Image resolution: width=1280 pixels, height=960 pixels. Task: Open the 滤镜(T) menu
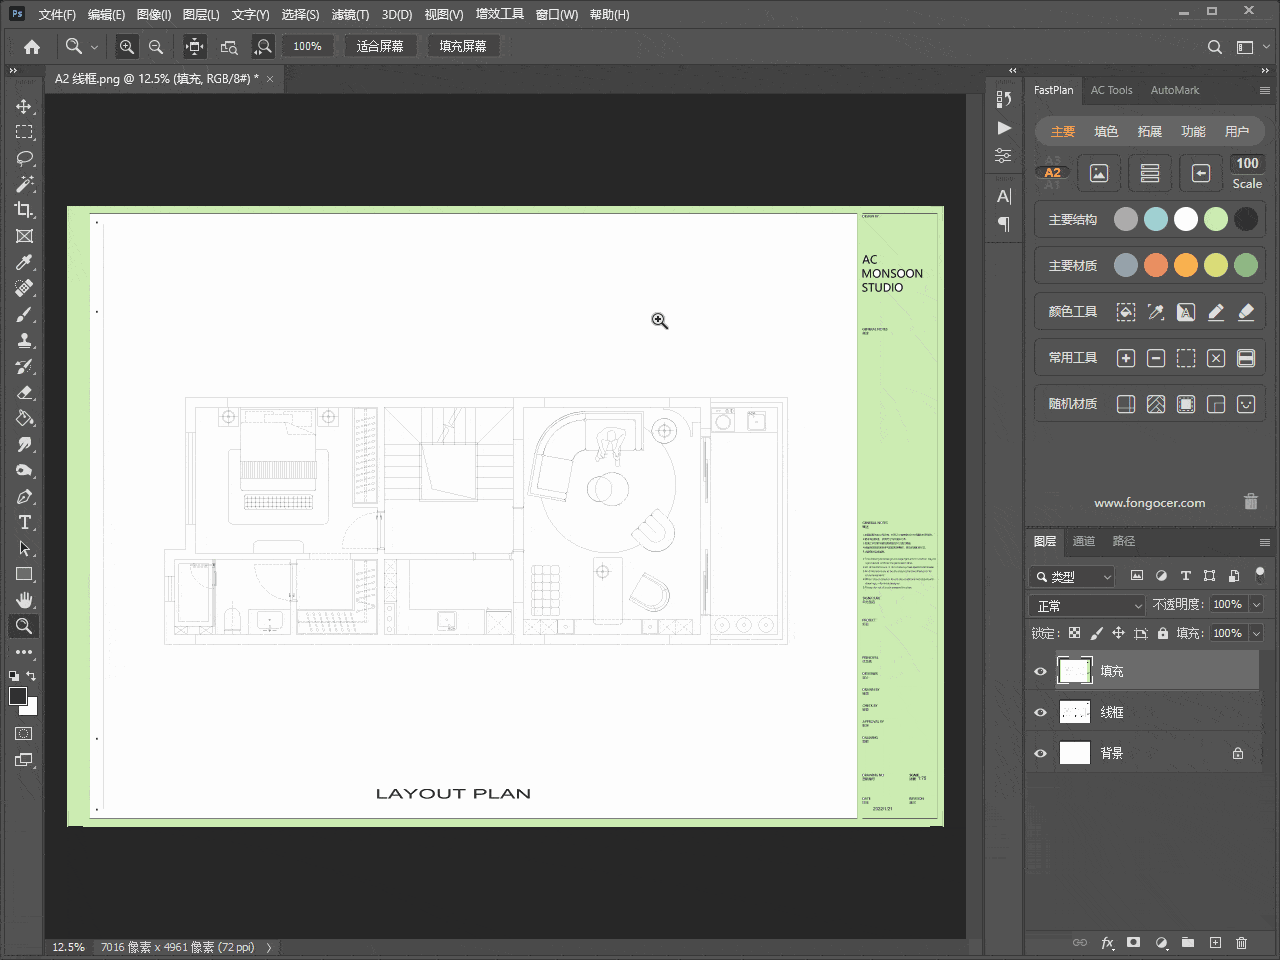350,15
